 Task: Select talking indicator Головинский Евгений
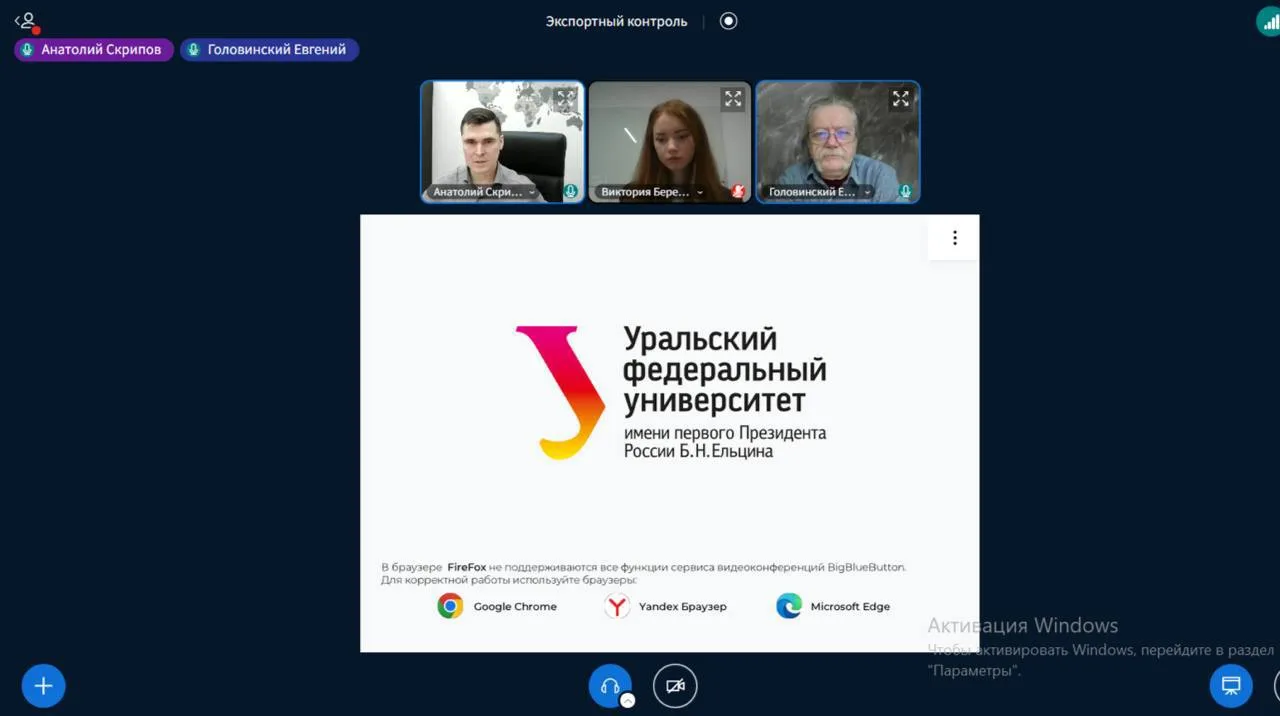pos(269,49)
